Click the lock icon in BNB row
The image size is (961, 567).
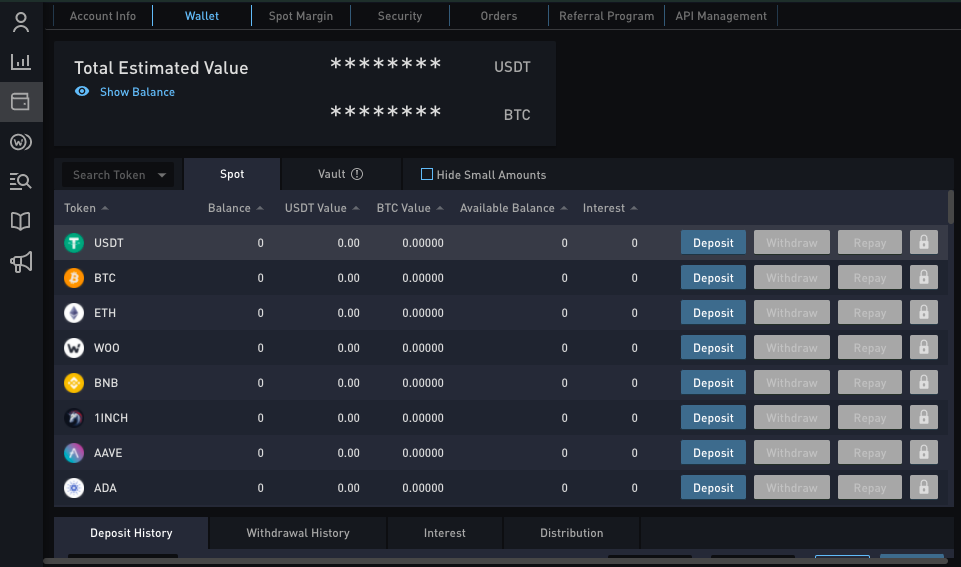point(924,382)
